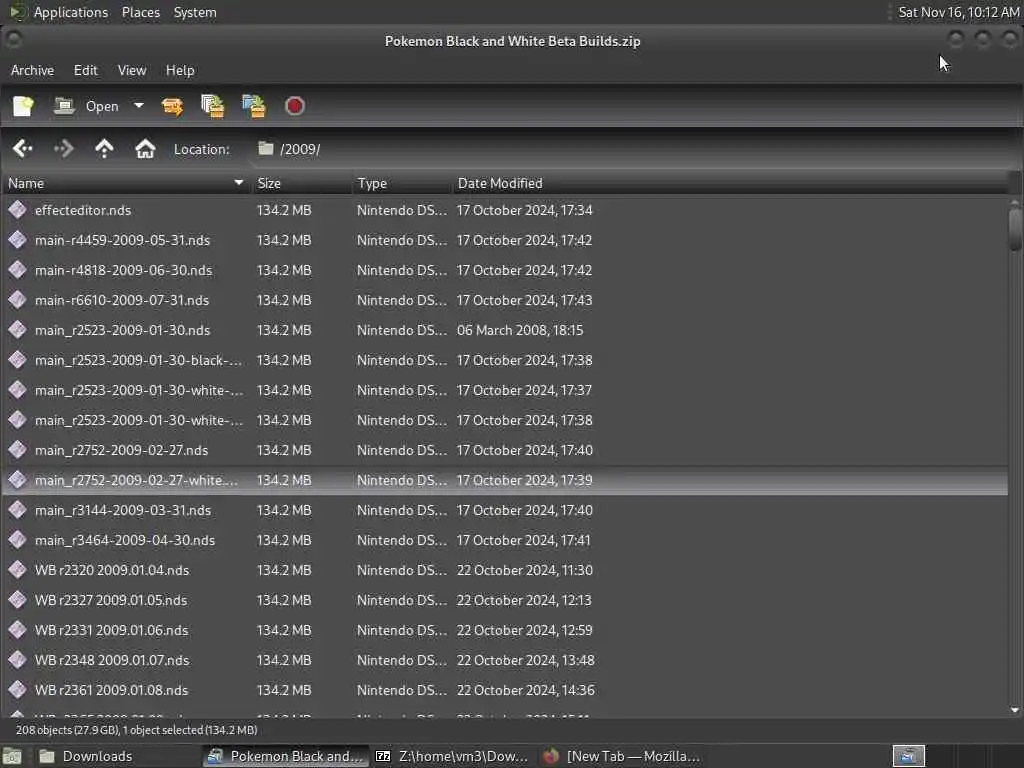Click the Name column sort arrow
This screenshot has height=768, width=1024.
pyautogui.click(x=238, y=183)
